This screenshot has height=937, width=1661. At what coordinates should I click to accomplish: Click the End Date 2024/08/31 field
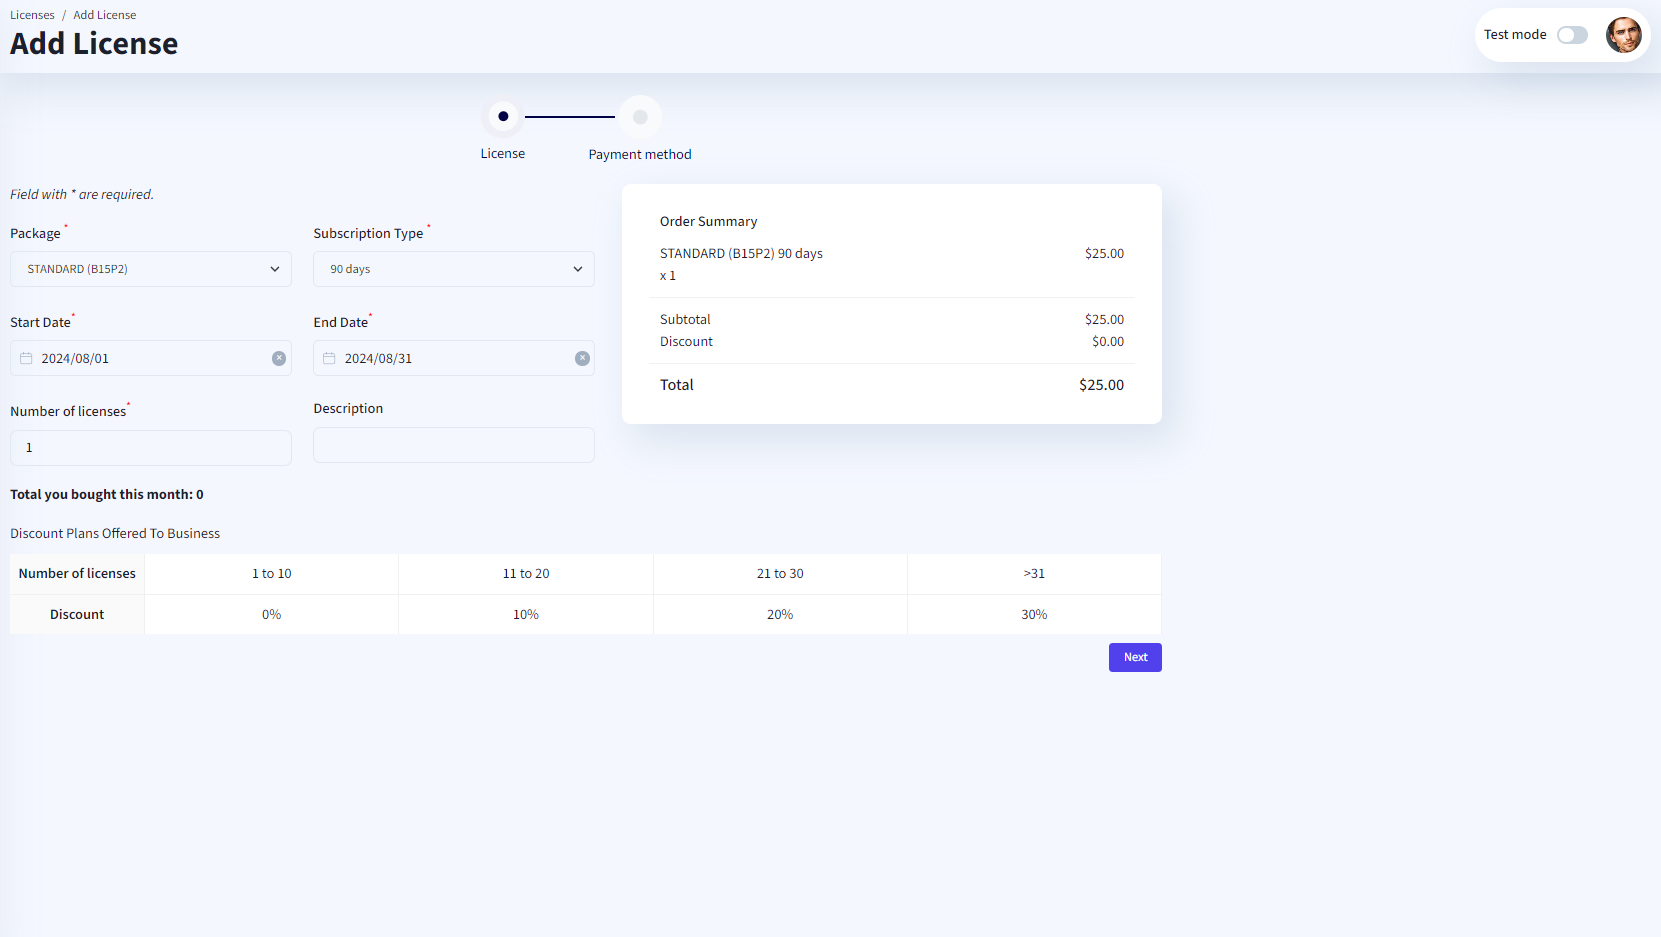point(453,358)
